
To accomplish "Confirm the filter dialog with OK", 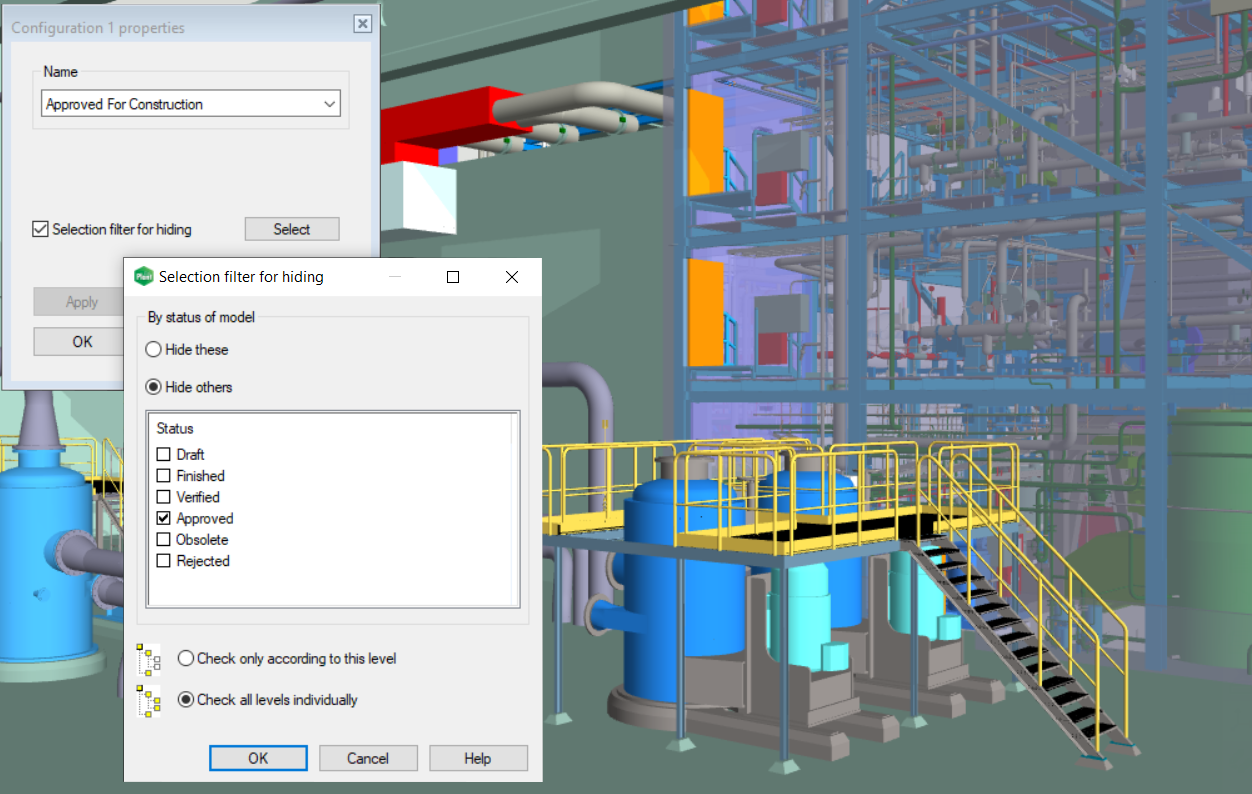I will [258, 758].
